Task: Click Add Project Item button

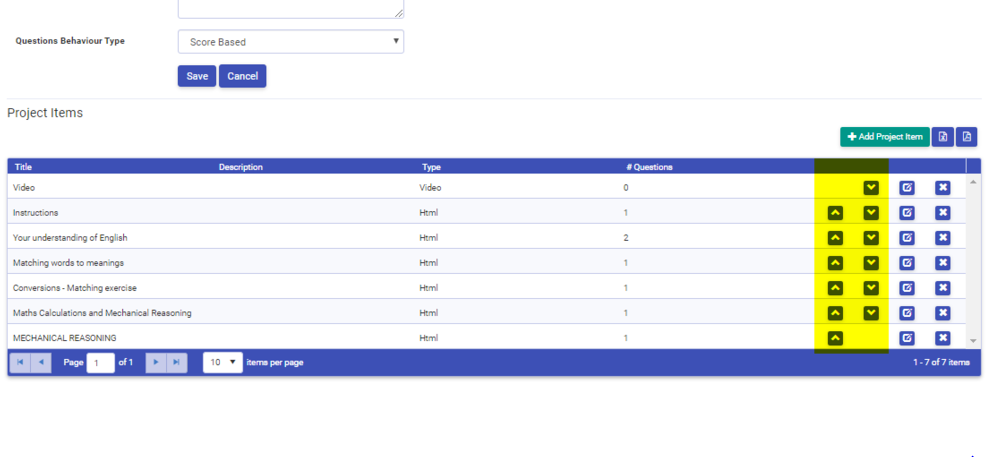Action: (885, 137)
